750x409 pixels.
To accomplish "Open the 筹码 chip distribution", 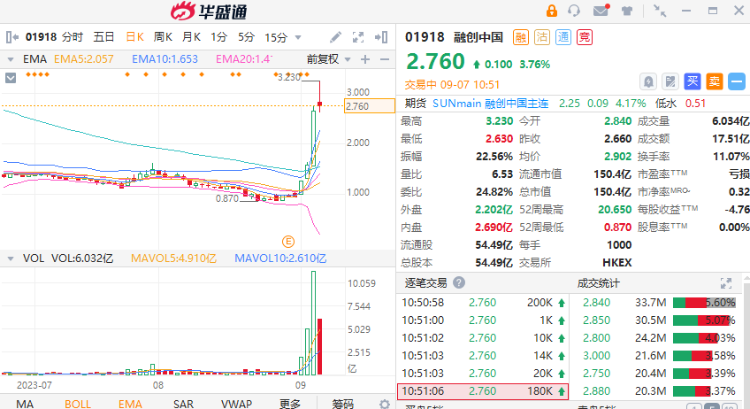I will point(342,404).
